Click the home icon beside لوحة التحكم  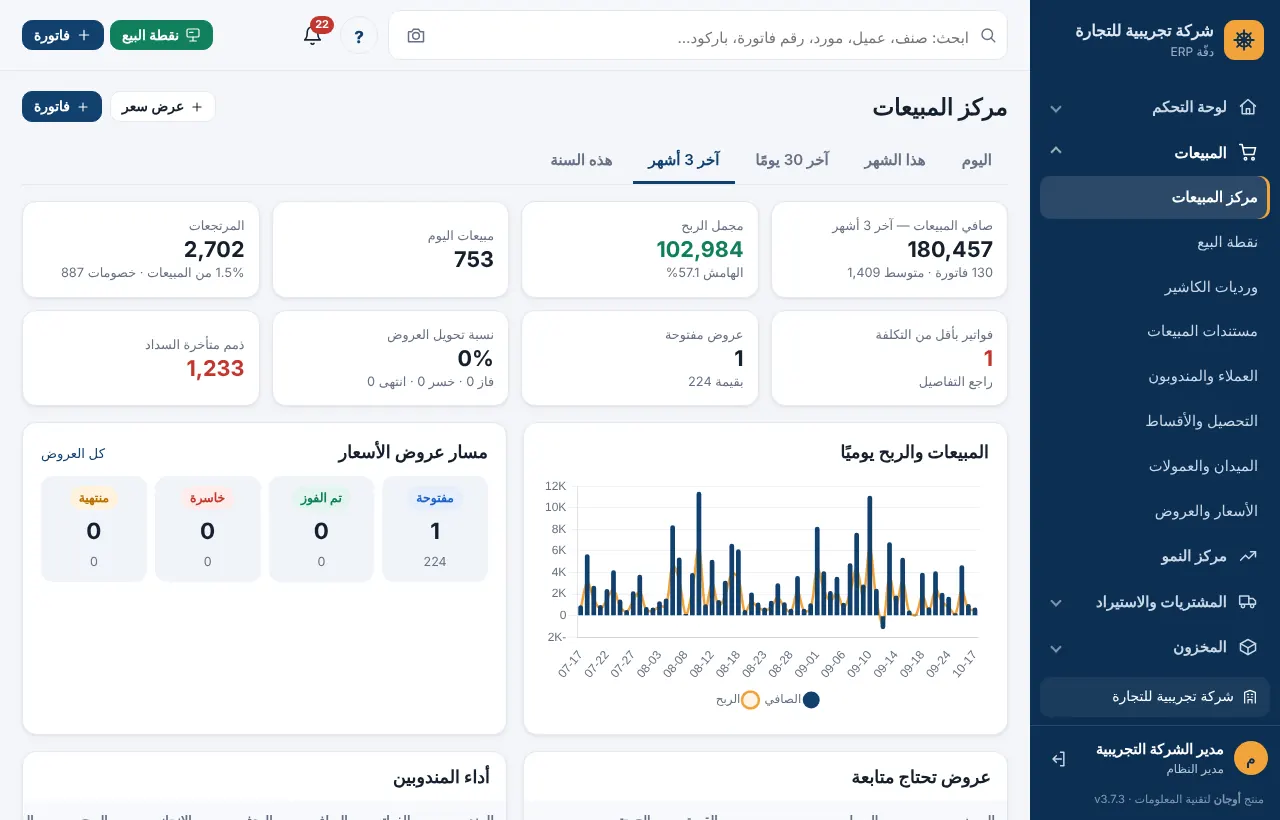point(1247,107)
